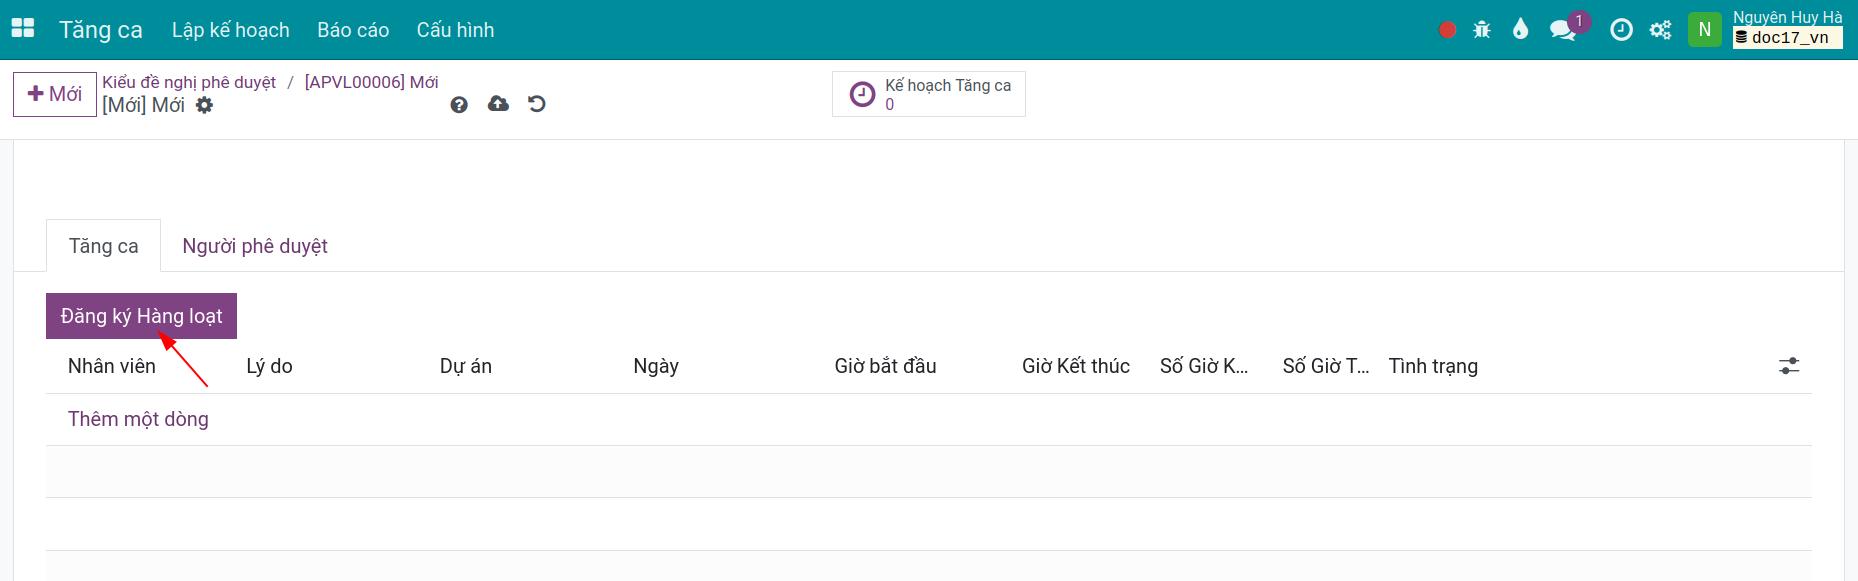Open the activities clock icon
This screenshot has height=581, width=1858.
1621,30
